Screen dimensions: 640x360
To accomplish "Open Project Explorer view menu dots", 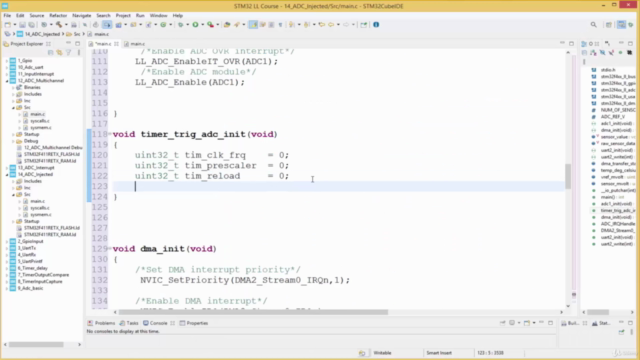I will tap(79, 52).
